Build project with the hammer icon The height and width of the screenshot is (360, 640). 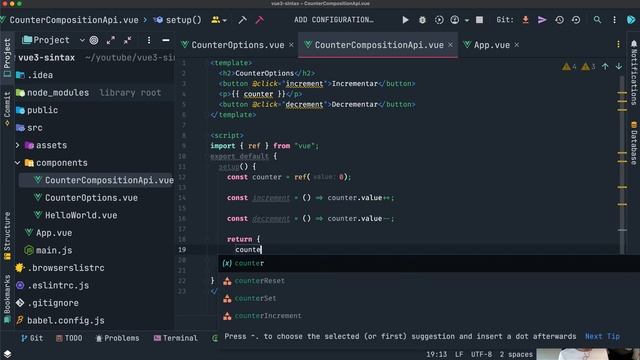point(242,20)
